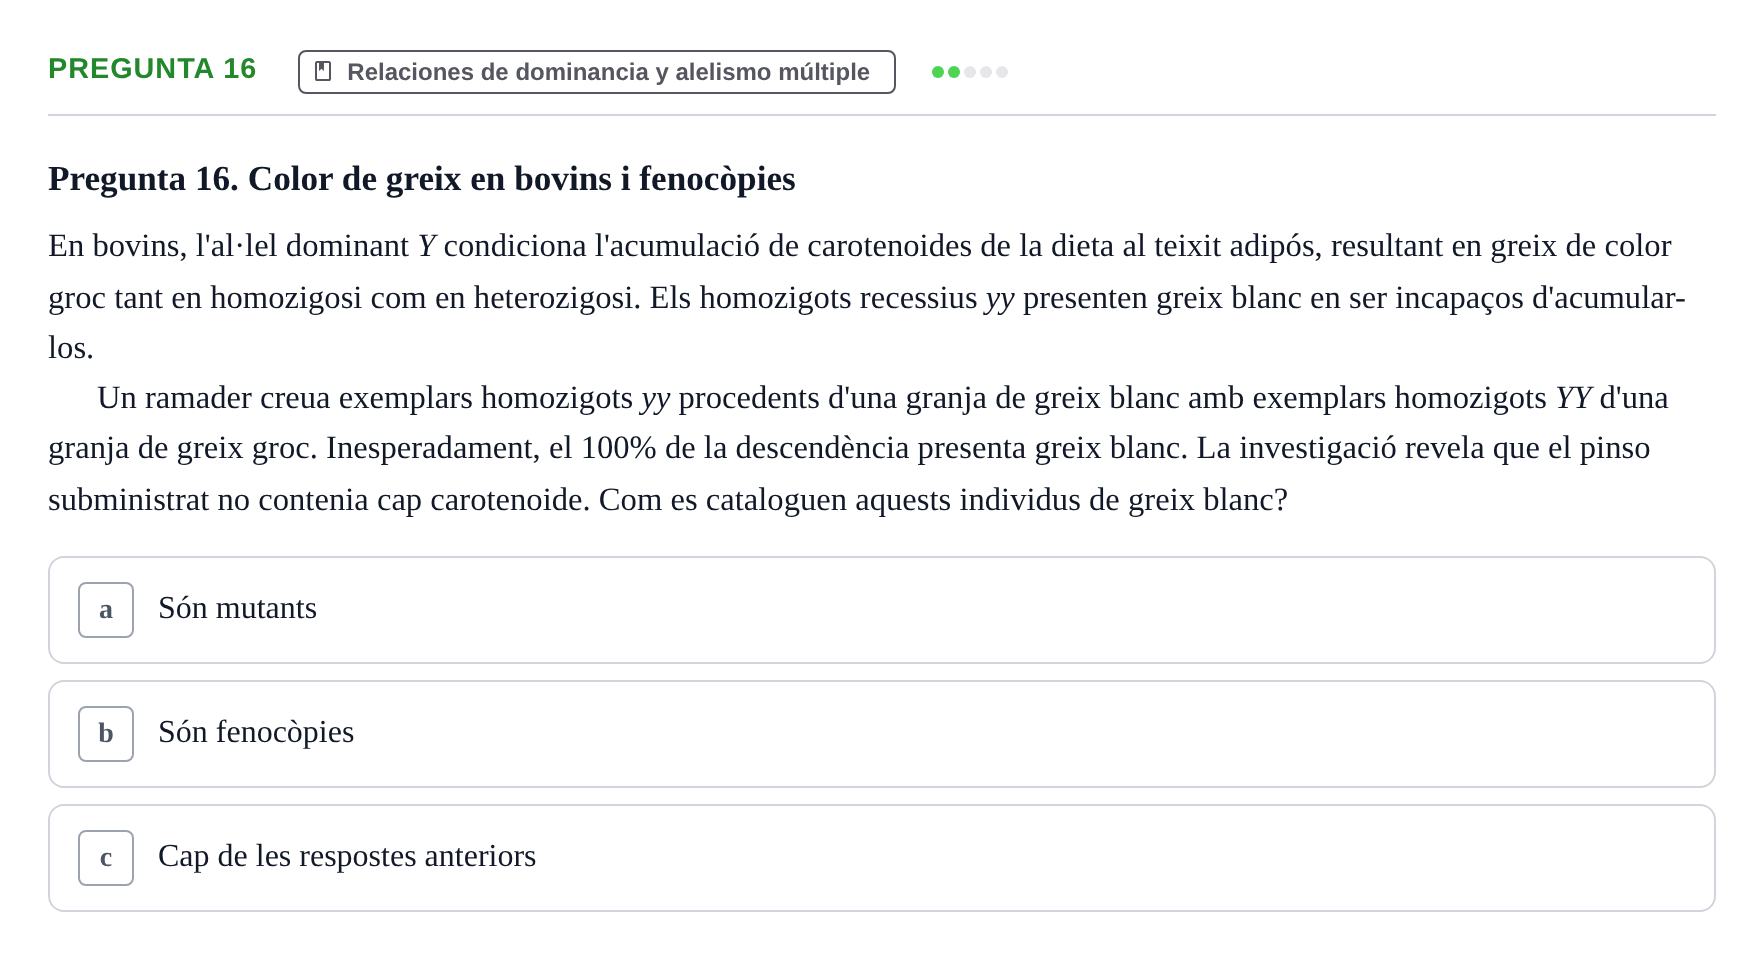The width and height of the screenshot is (1764, 962).
Task: Click the letter "c" badge
Action: coord(106,858)
